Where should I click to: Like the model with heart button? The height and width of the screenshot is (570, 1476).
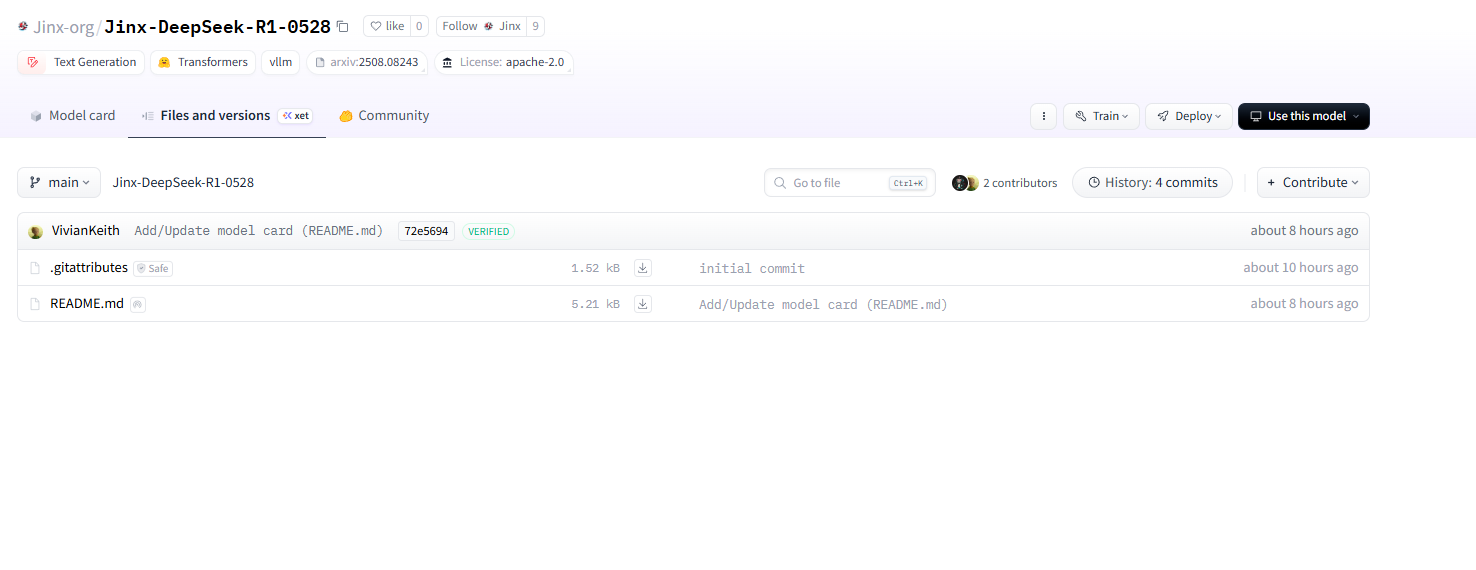click(387, 27)
